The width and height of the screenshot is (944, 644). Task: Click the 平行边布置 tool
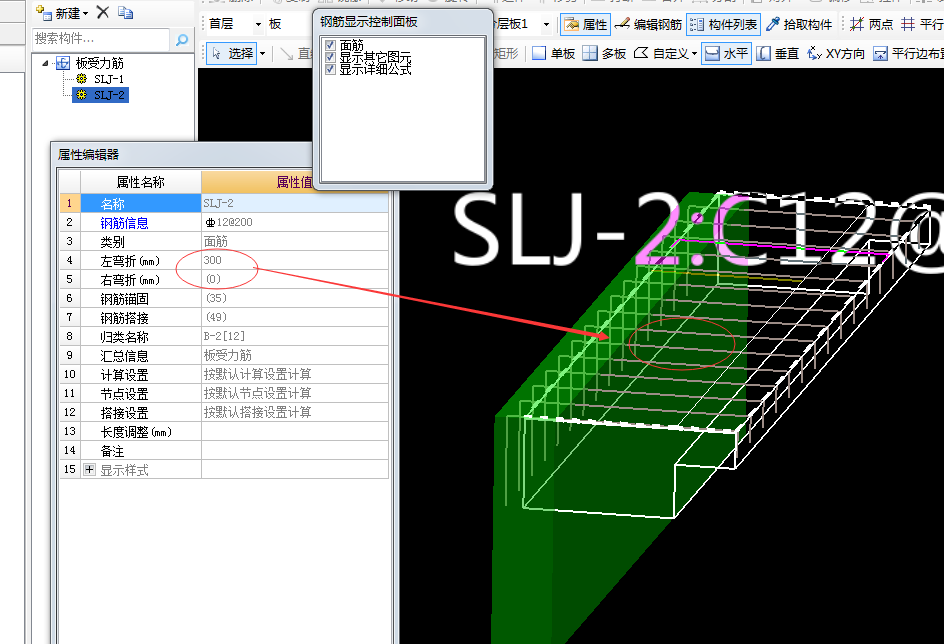coord(908,54)
